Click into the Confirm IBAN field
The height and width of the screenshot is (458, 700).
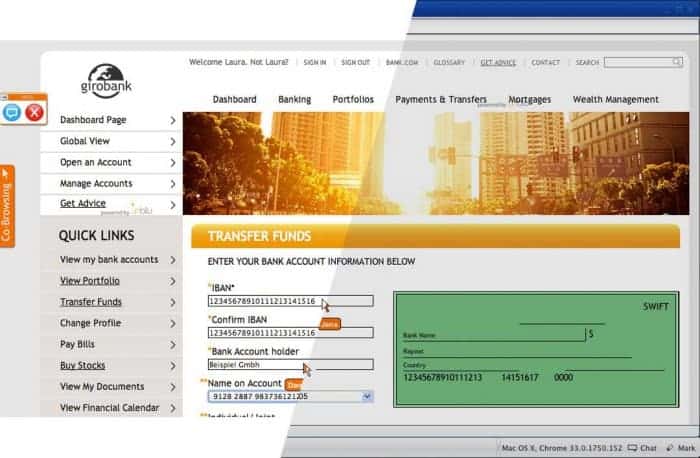click(291, 333)
